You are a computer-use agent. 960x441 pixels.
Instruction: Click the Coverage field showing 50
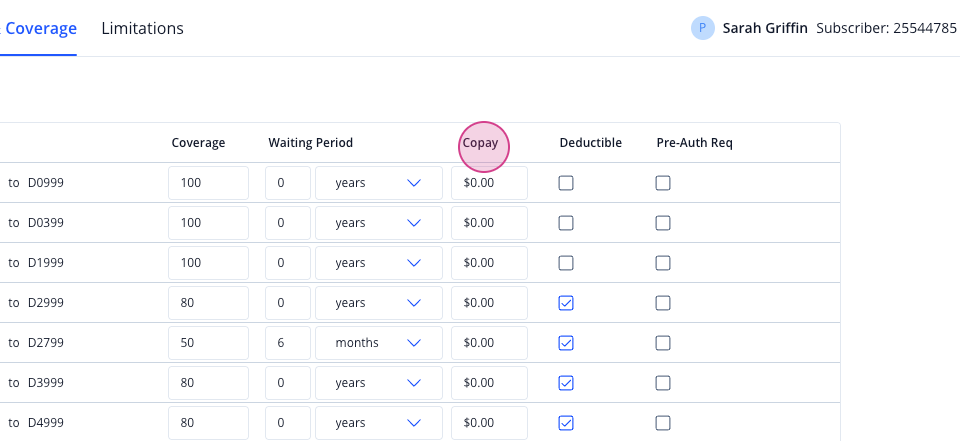coord(208,342)
